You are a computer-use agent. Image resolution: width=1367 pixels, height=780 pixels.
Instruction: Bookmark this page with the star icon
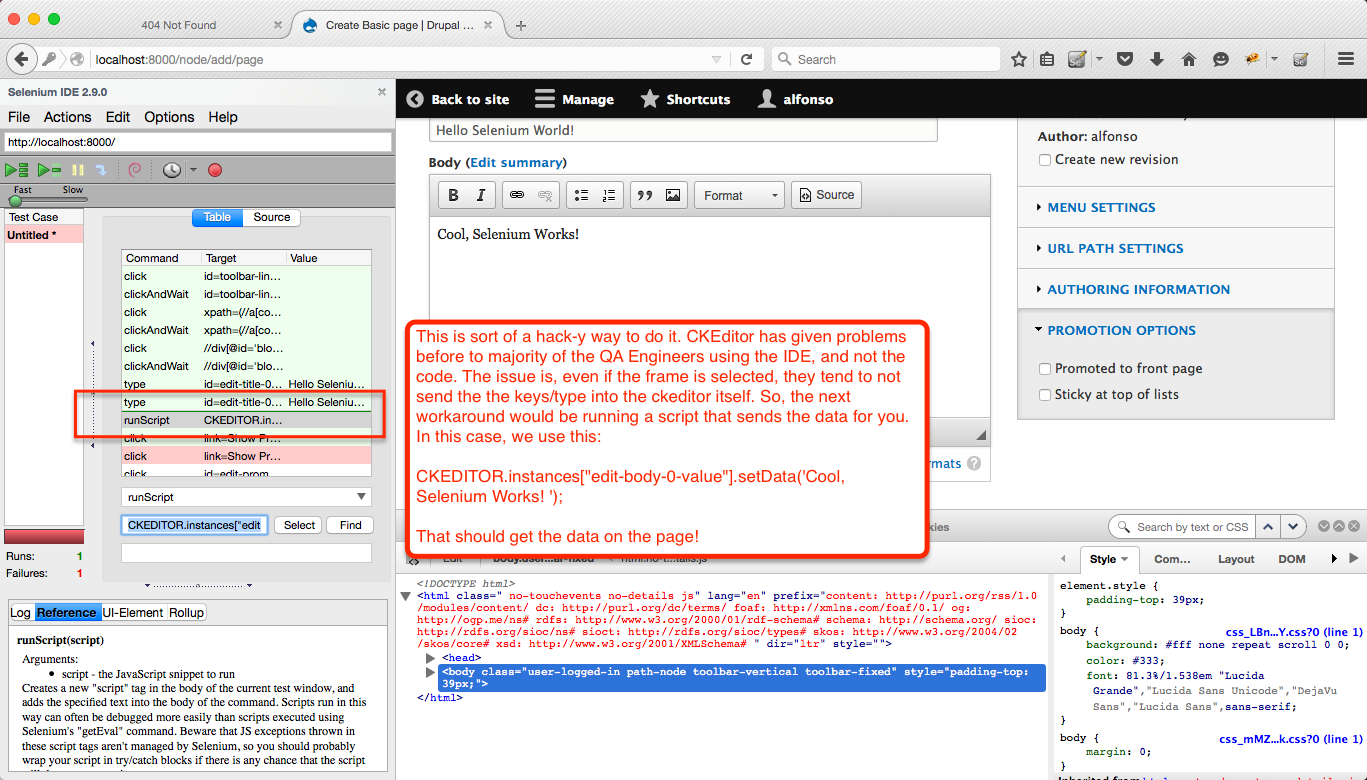point(1019,59)
